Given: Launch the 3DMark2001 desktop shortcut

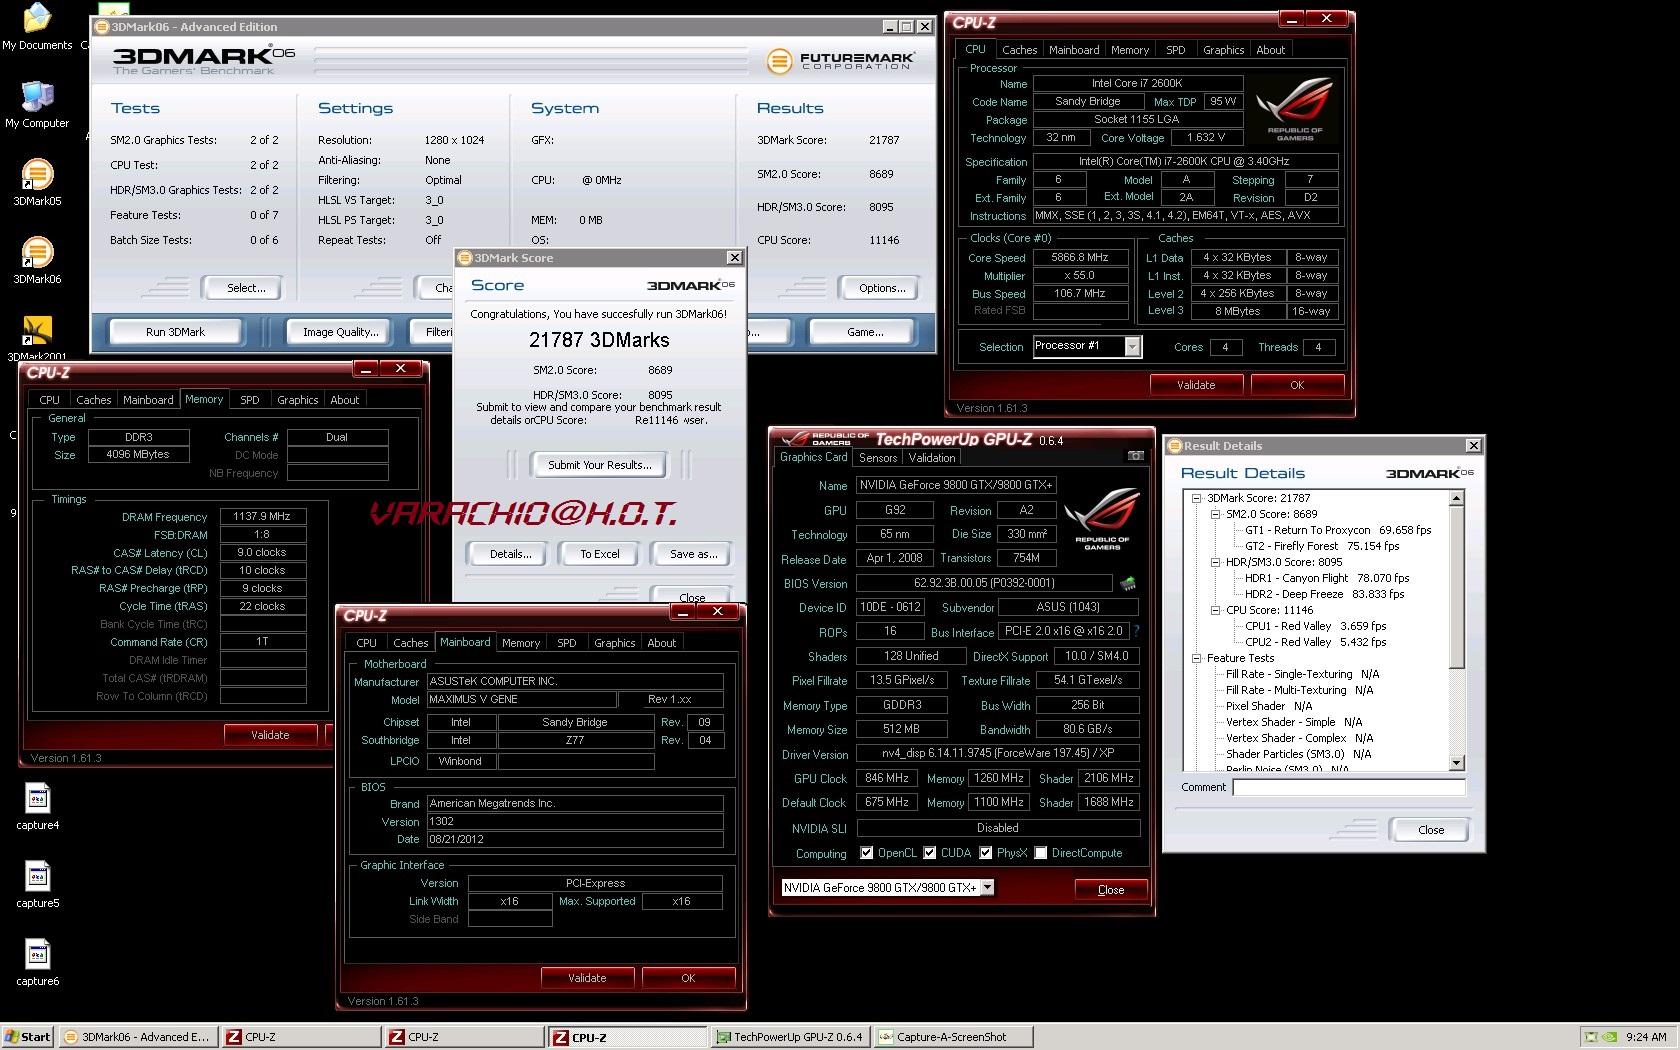Looking at the screenshot, I should point(37,338).
